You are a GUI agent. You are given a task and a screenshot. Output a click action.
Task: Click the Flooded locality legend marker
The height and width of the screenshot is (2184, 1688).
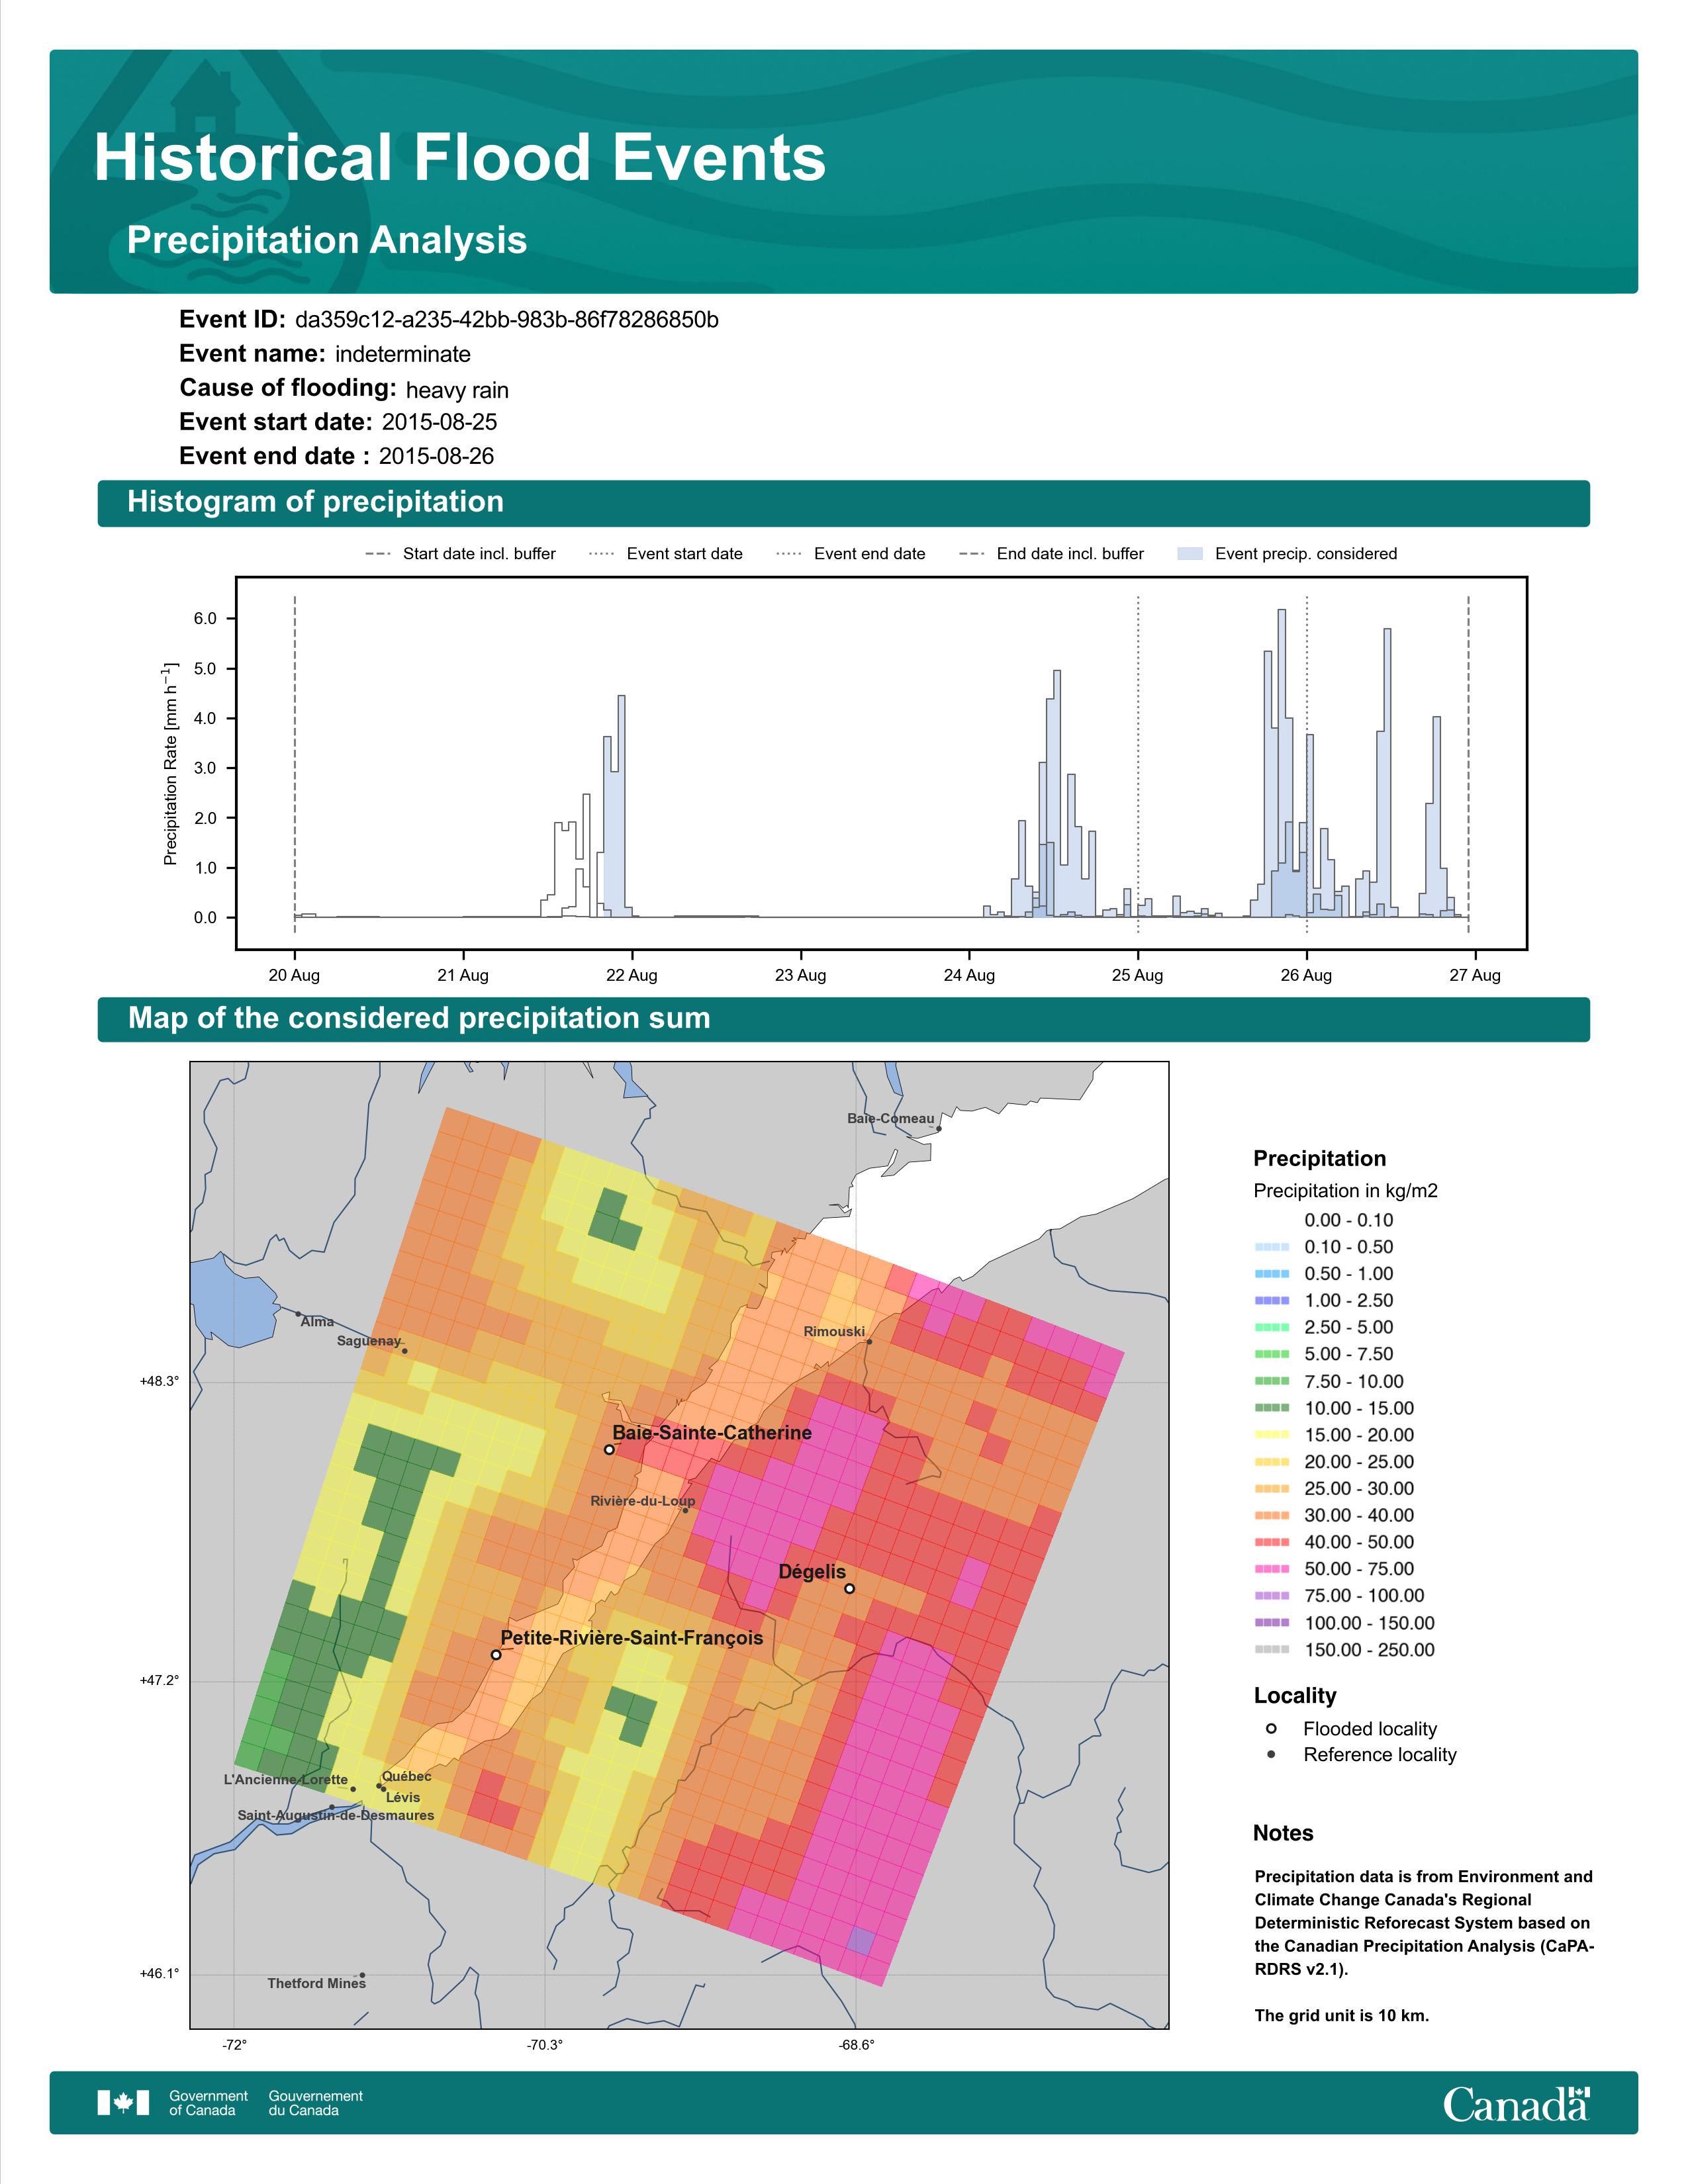(1271, 1729)
